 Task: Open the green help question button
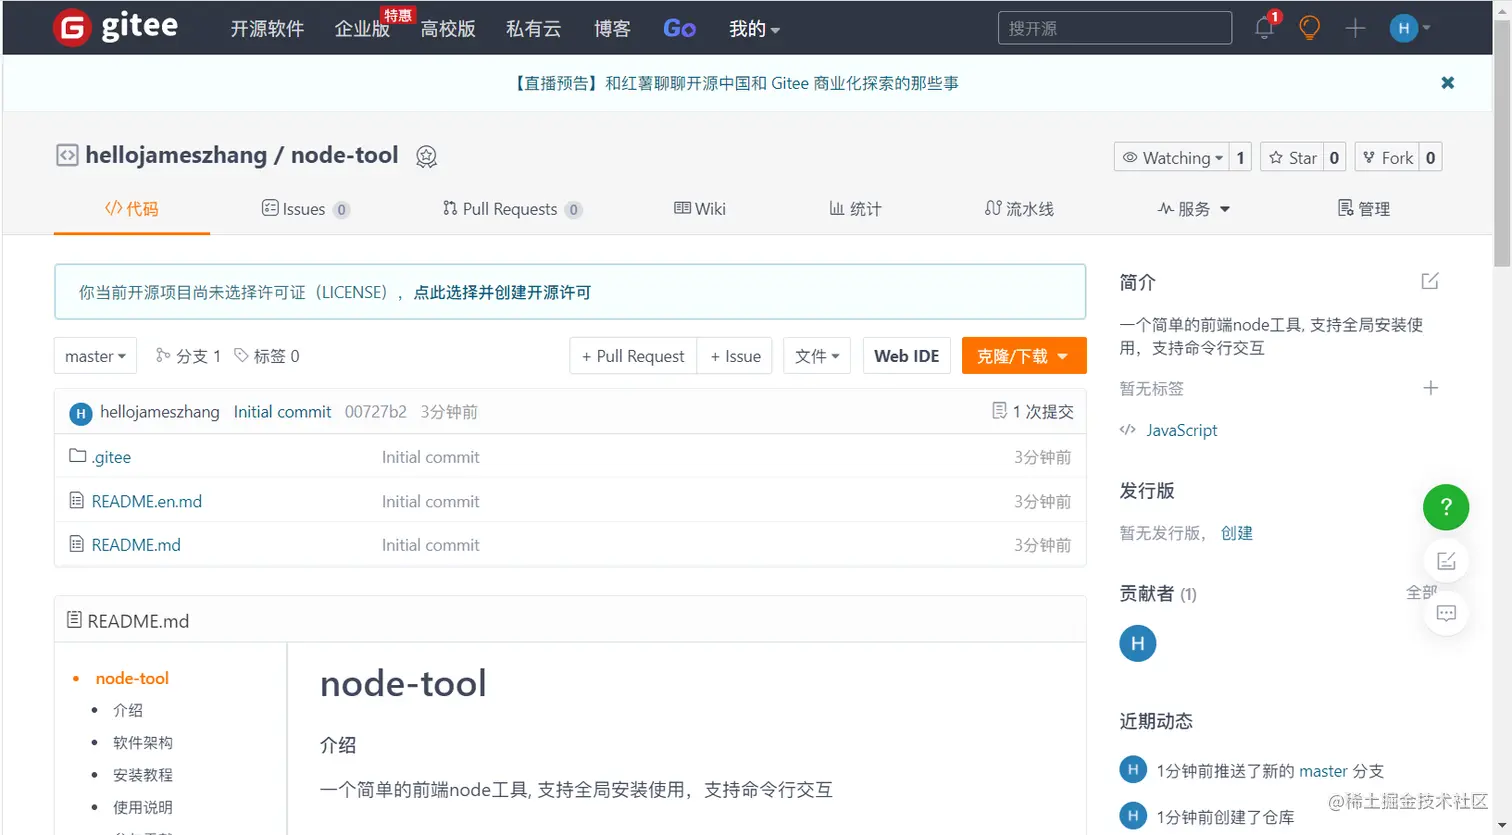tap(1446, 508)
